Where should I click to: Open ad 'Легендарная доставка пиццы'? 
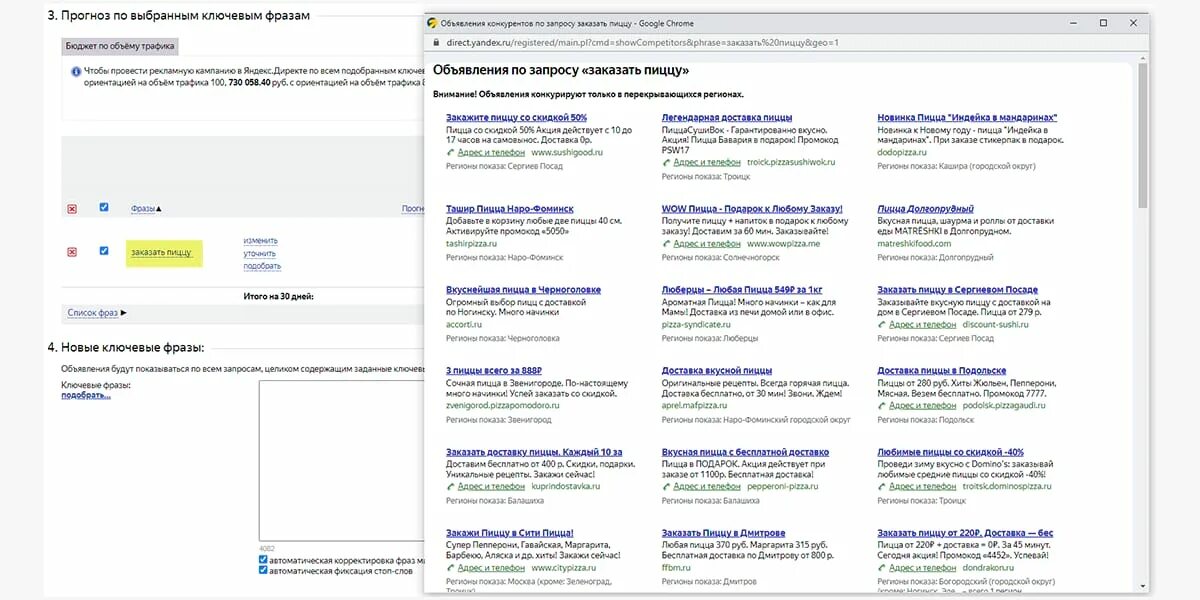[x=727, y=118]
